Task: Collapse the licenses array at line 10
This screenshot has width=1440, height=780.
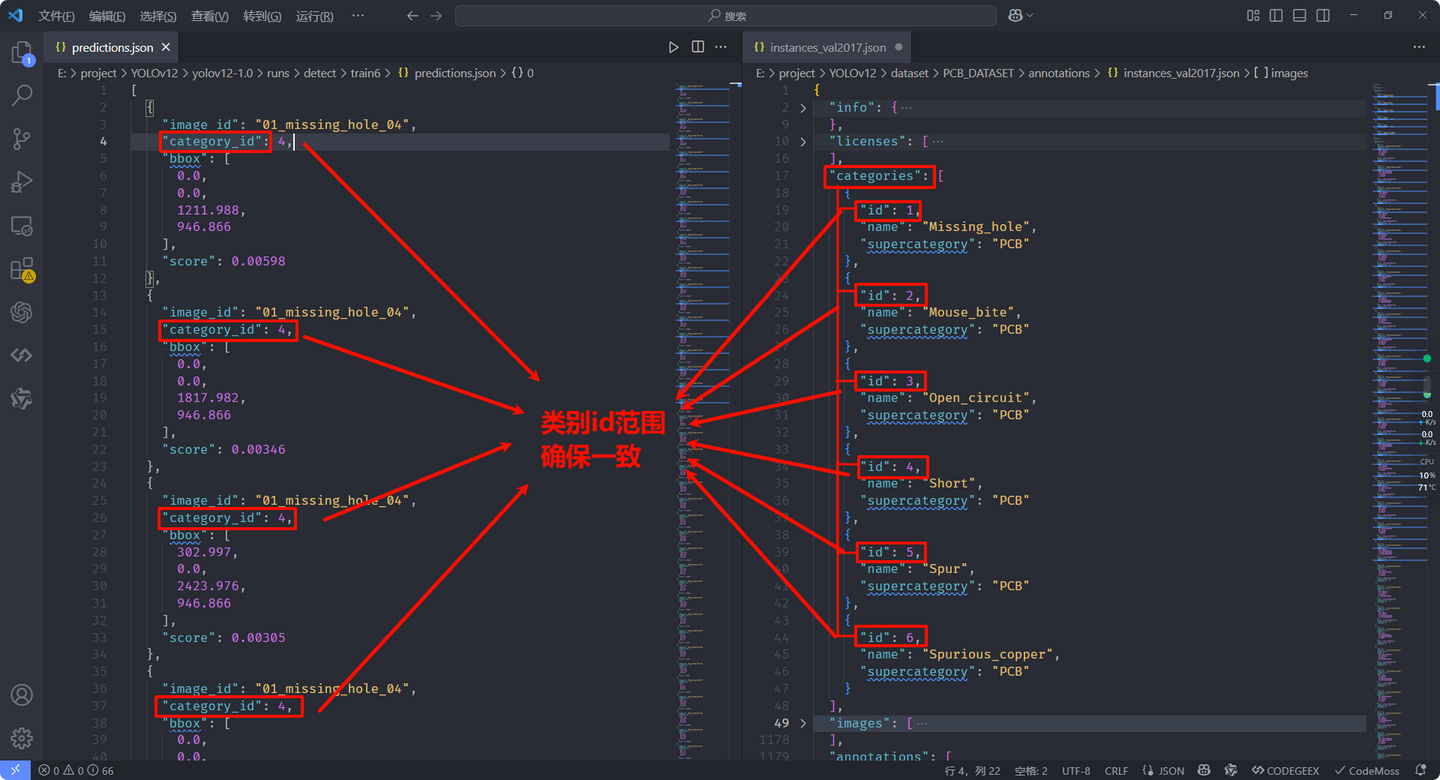Action: (x=804, y=141)
